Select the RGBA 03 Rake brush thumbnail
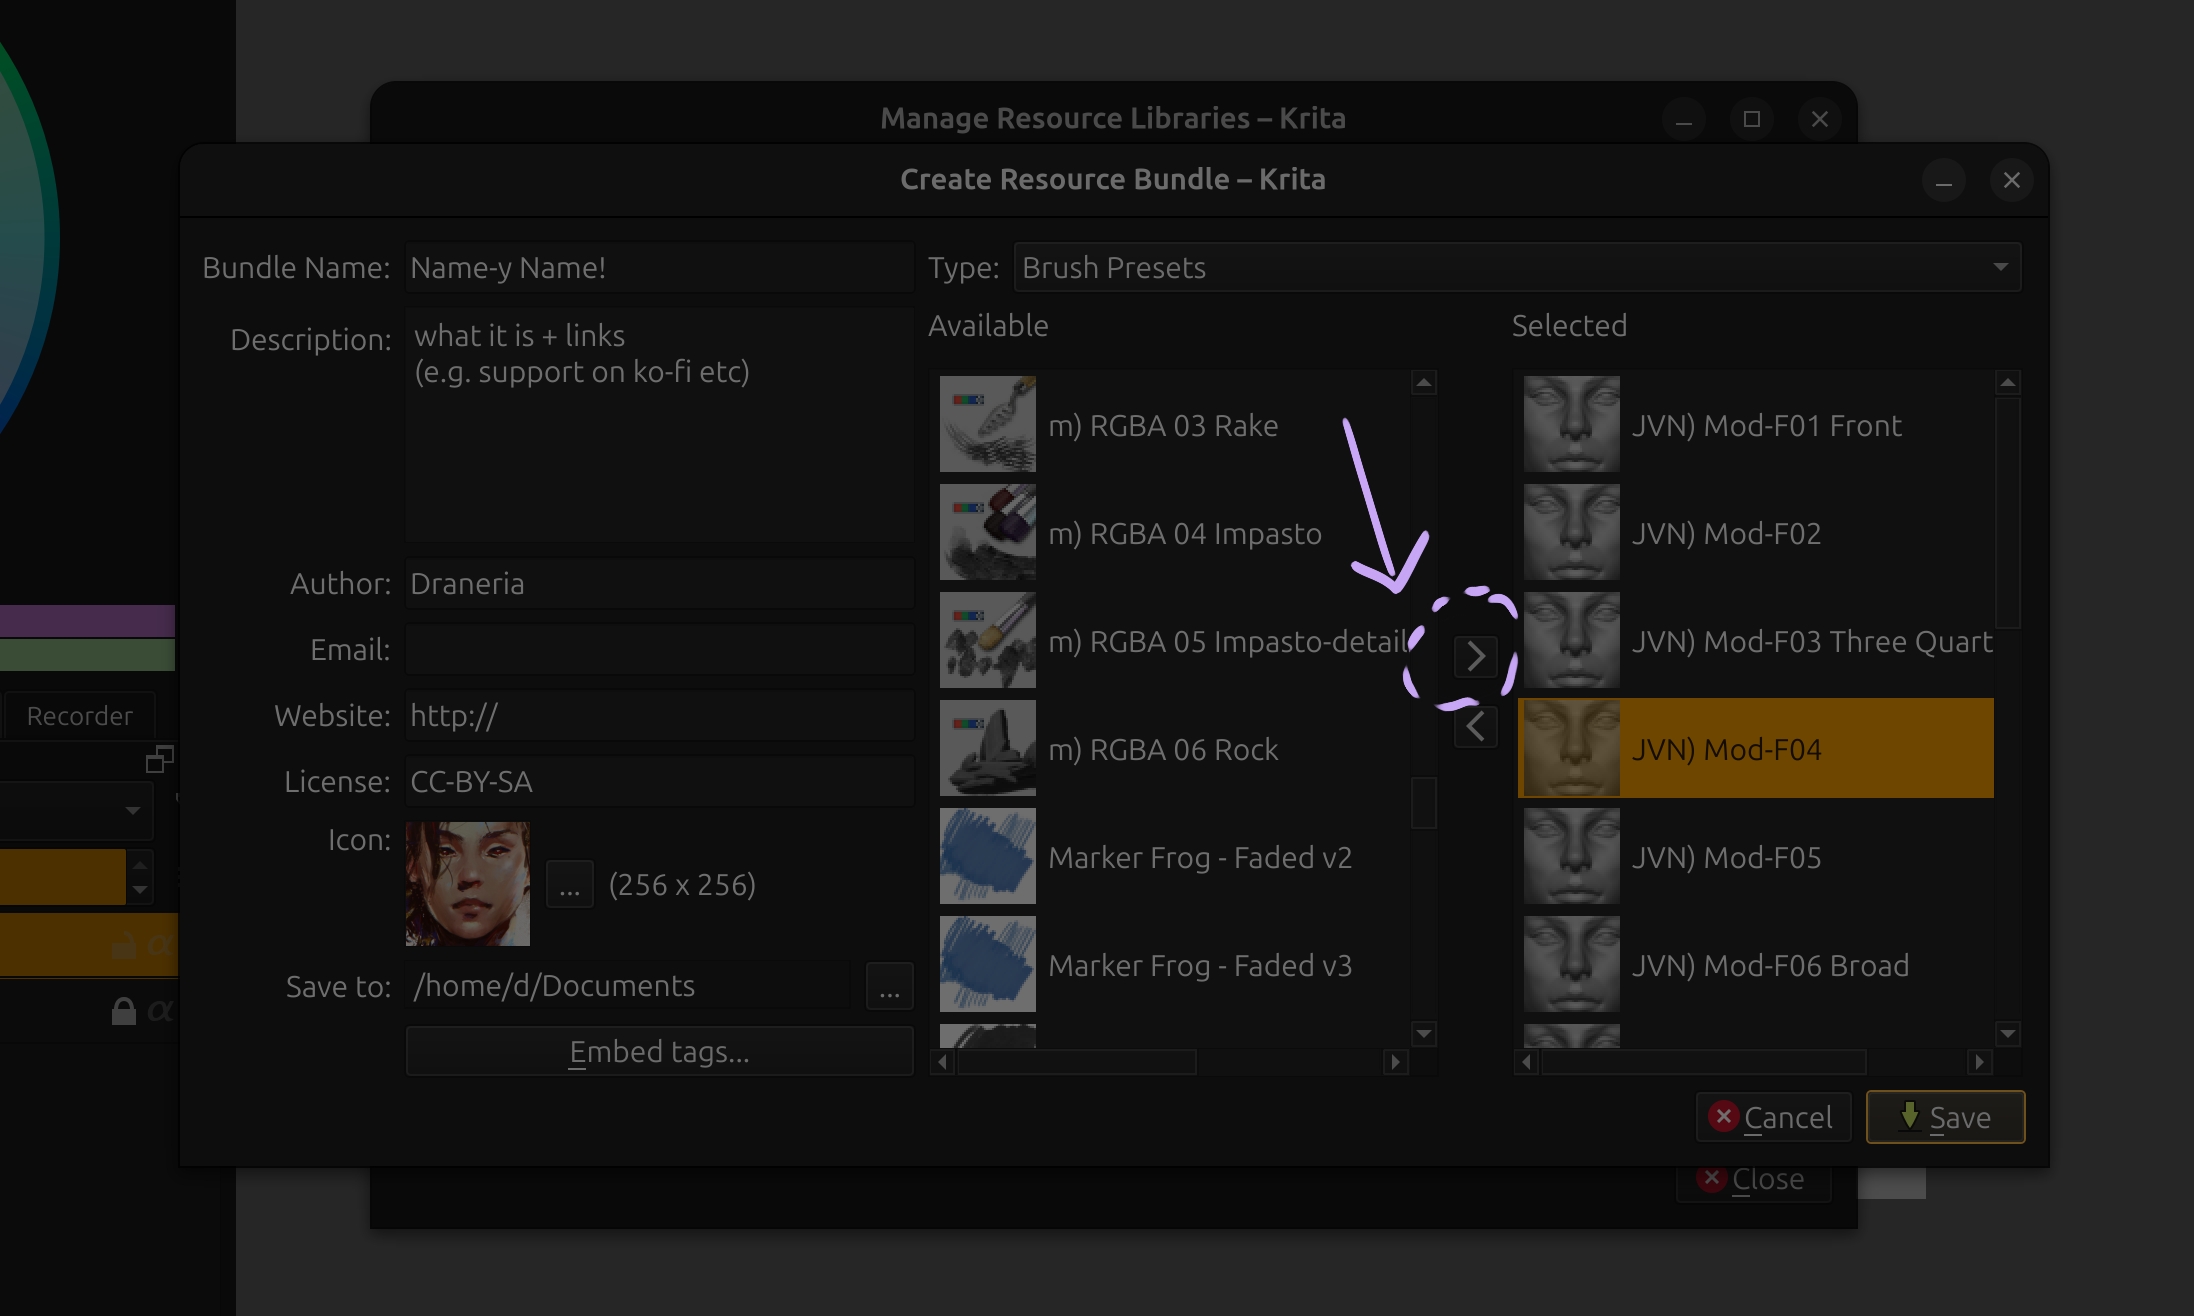The width and height of the screenshot is (2194, 1316). click(987, 425)
